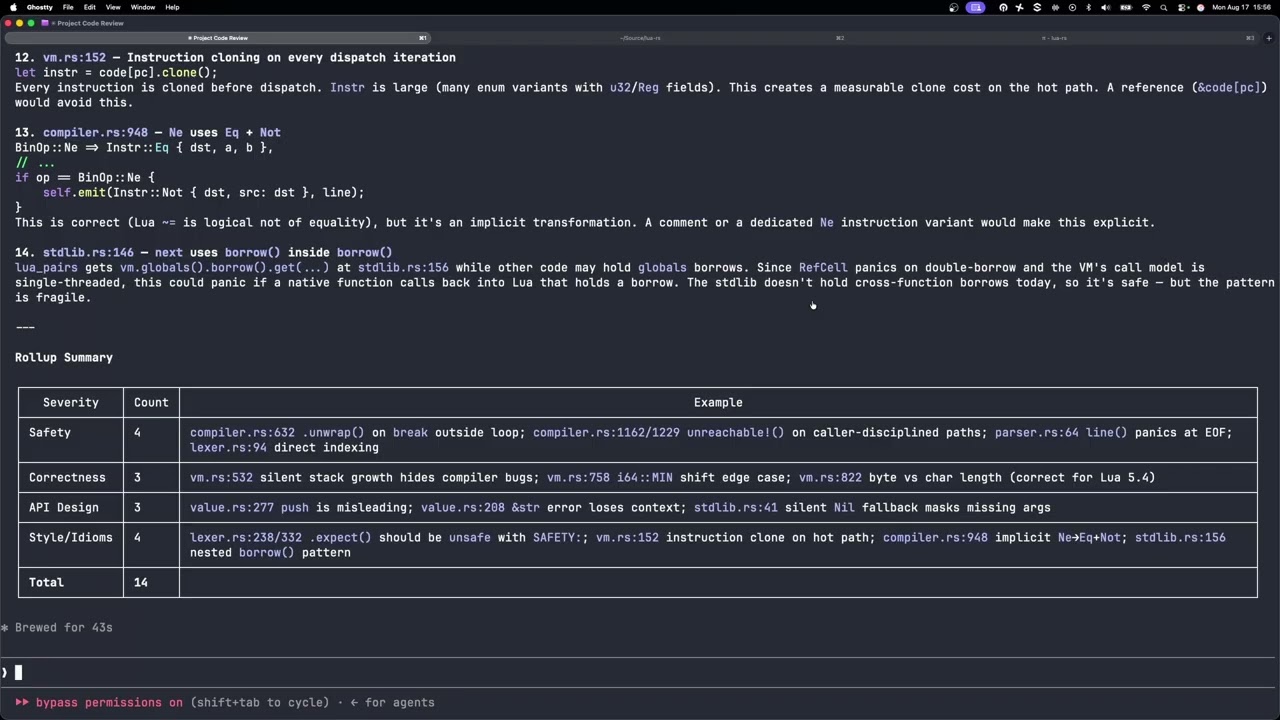The width and height of the screenshot is (1280, 720).
Task: Click 'compiler.rs:948' in item 13 heading
Action: 95,132
